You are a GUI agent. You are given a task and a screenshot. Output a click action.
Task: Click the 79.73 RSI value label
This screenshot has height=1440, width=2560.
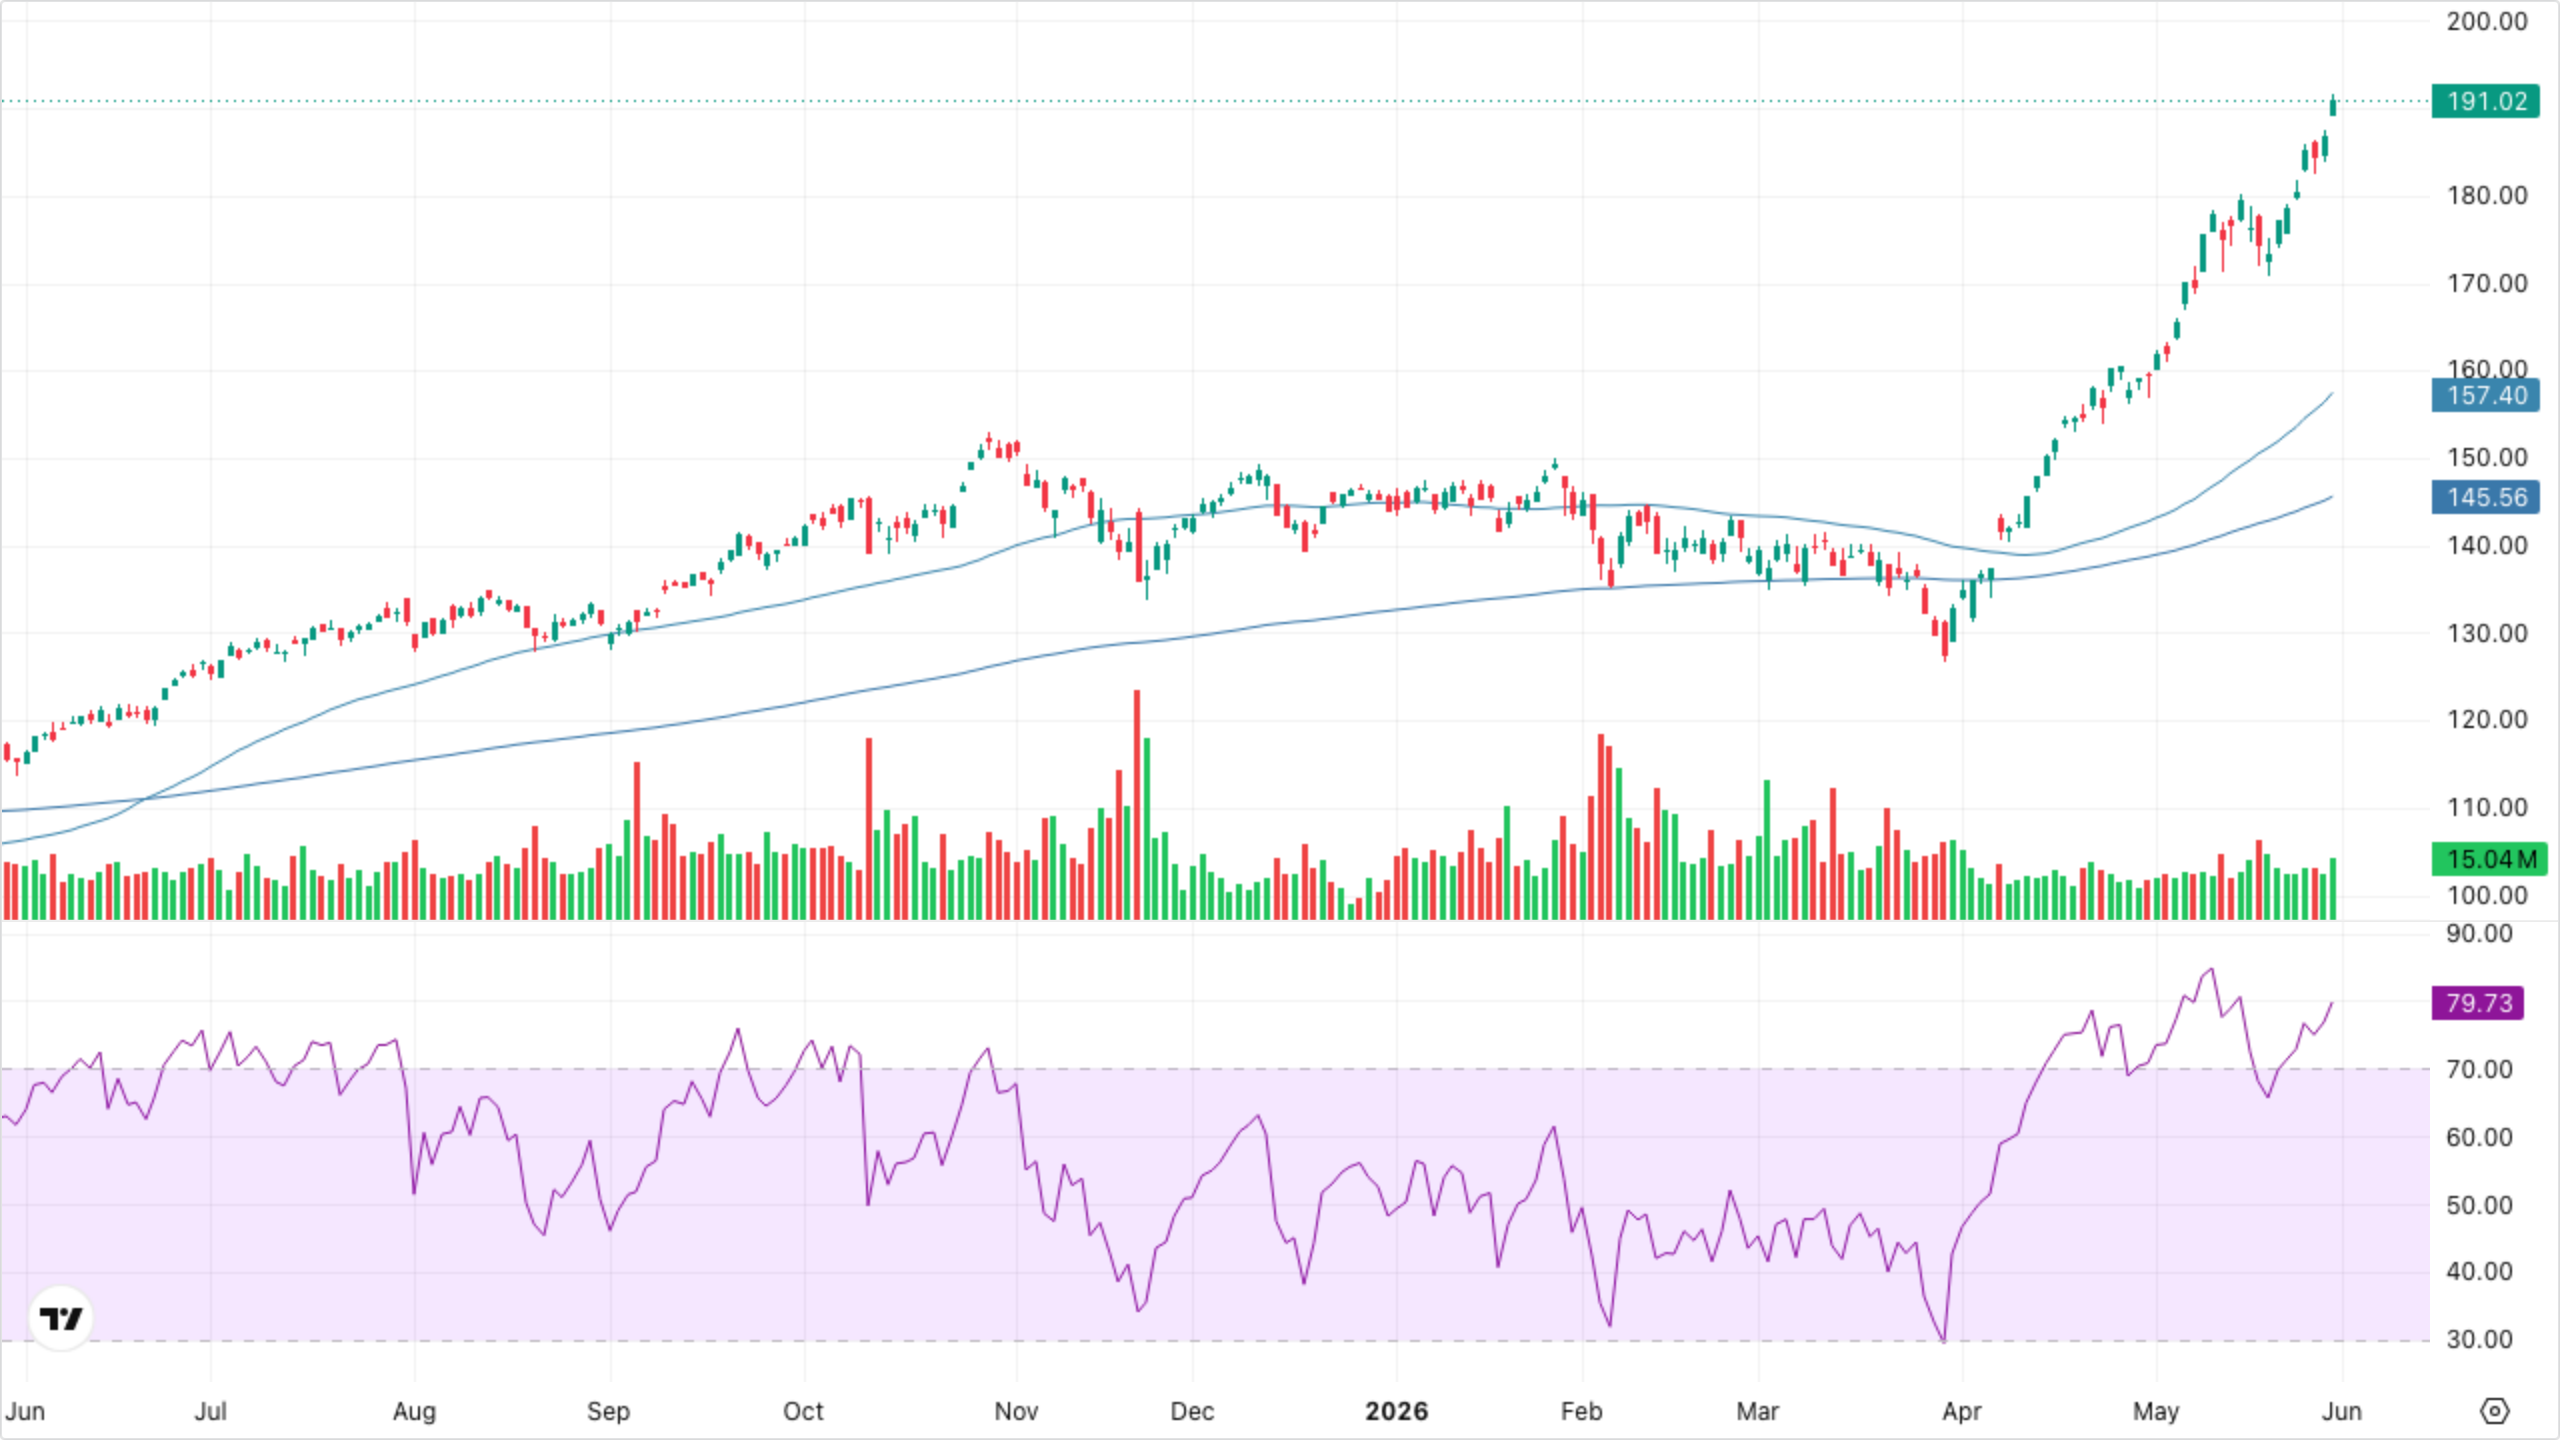click(2478, 1003)
